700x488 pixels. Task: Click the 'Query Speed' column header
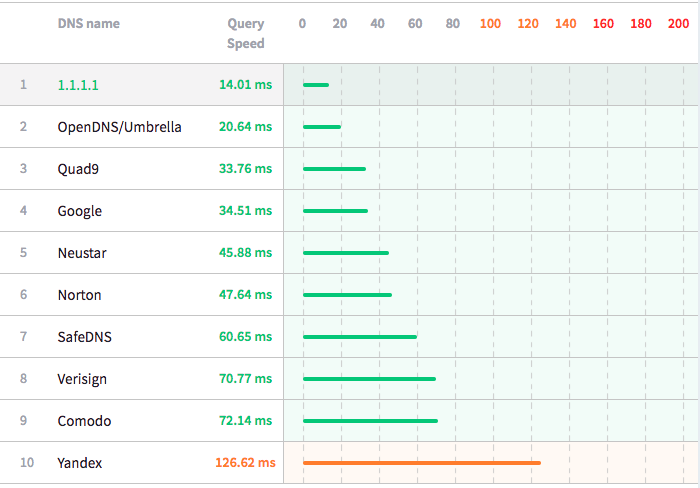(x=246, y=33)
